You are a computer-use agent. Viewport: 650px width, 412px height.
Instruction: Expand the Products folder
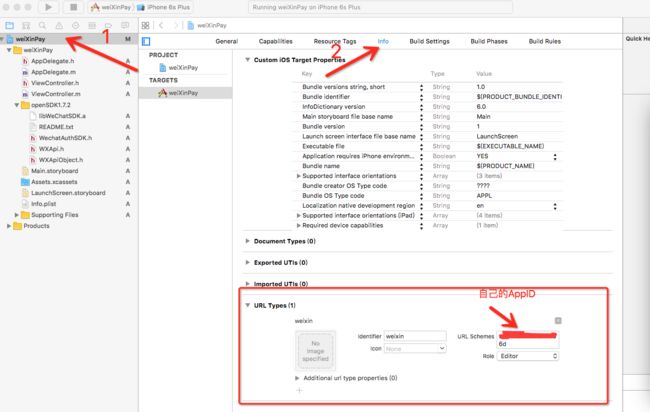pyautogui.click(x=9, y=226)
